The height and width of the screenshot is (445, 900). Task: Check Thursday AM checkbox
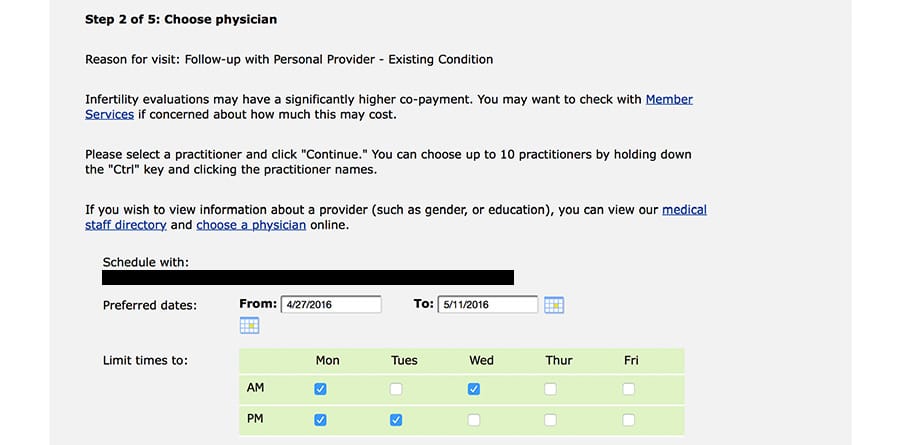550,389
